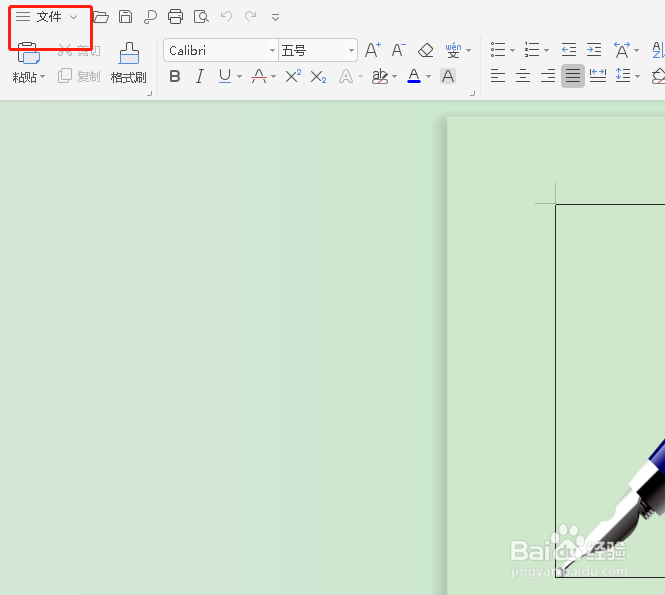Open clipboard group dialog launcher
The height and width of the screenshot is (595, 665).
tap(149, 94)
